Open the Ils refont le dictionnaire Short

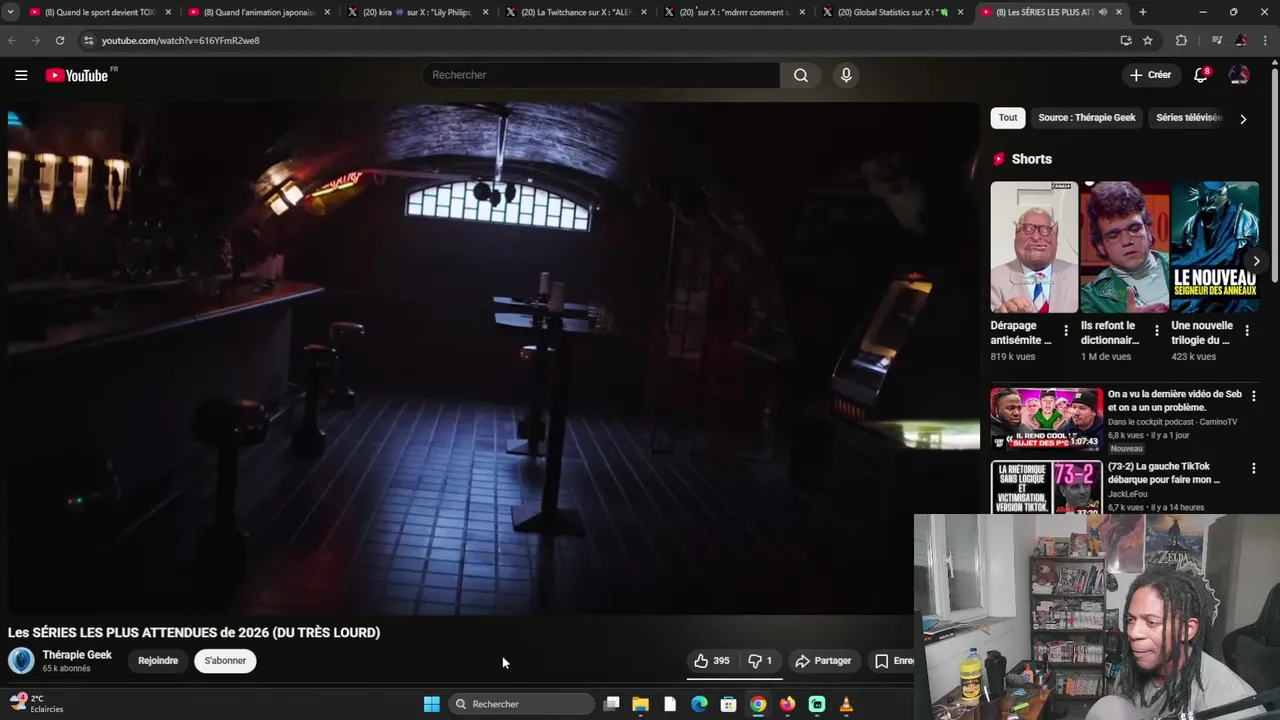point(1124,247)
